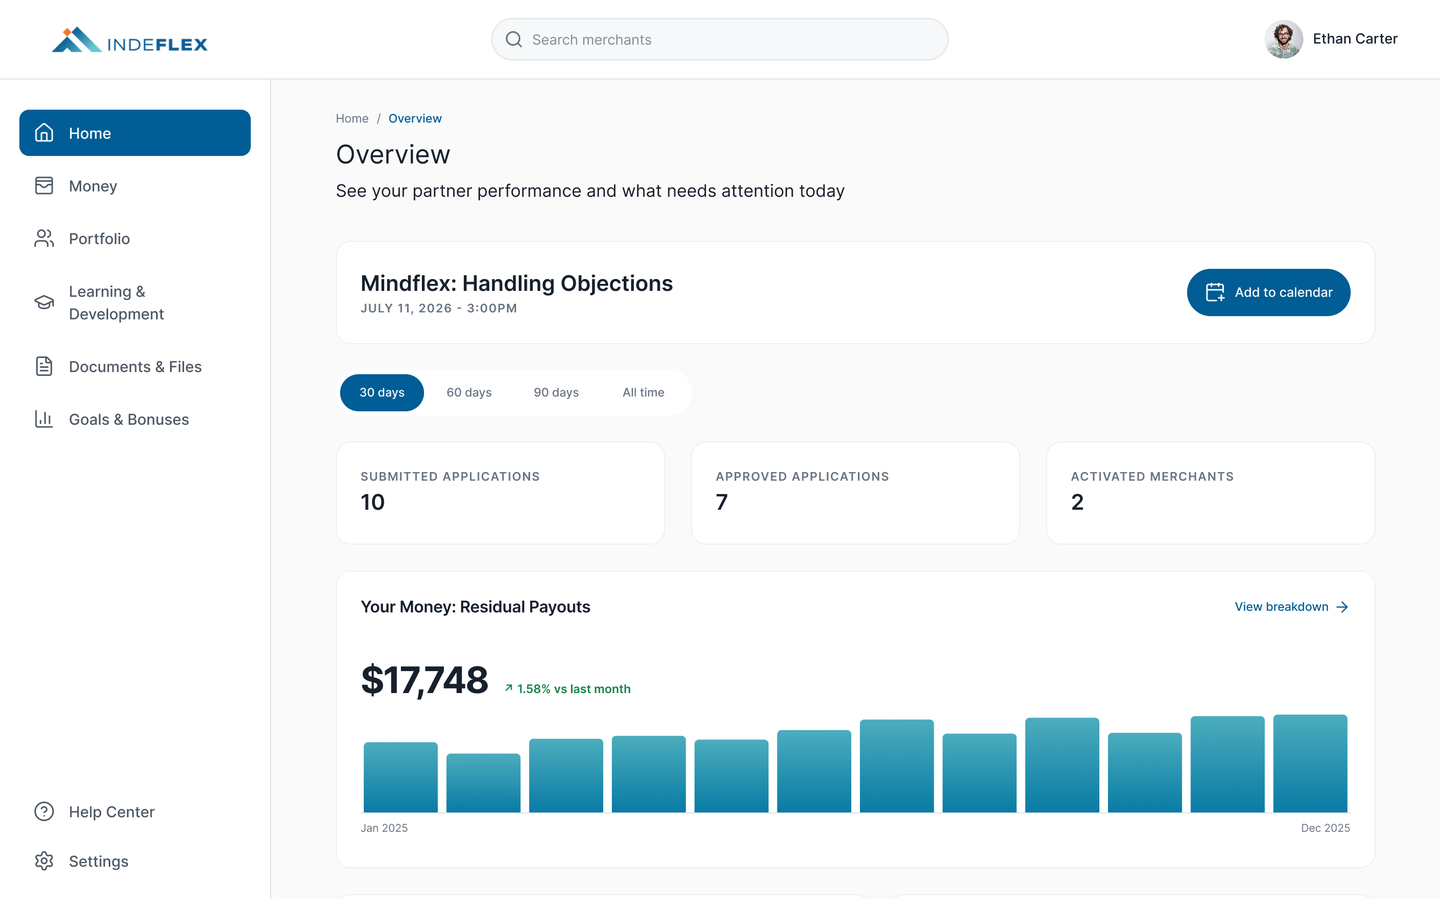
Task: Click the Your Money: Residual Payouts heading
Action: tap(475, 607)
